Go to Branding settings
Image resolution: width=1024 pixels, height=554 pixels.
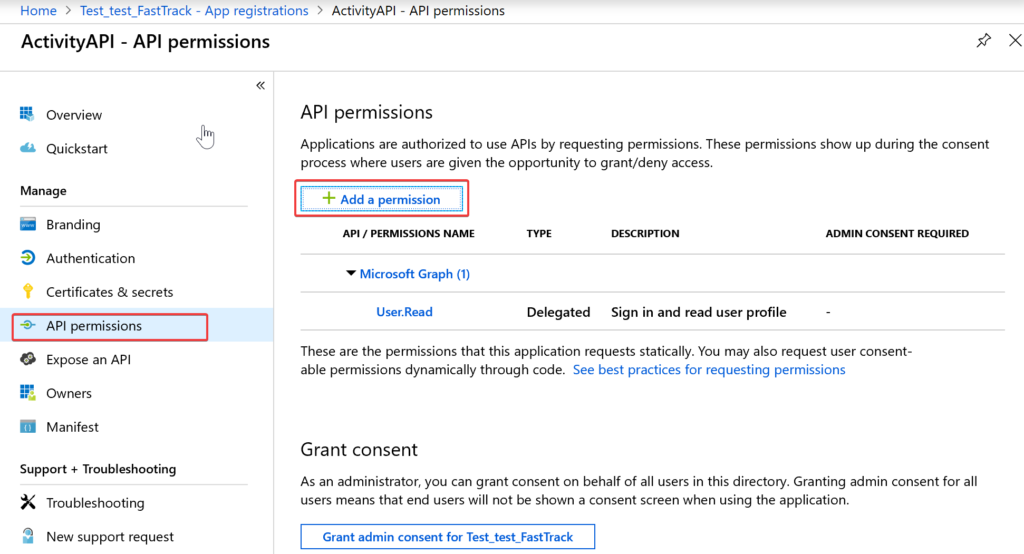(73, 225)
